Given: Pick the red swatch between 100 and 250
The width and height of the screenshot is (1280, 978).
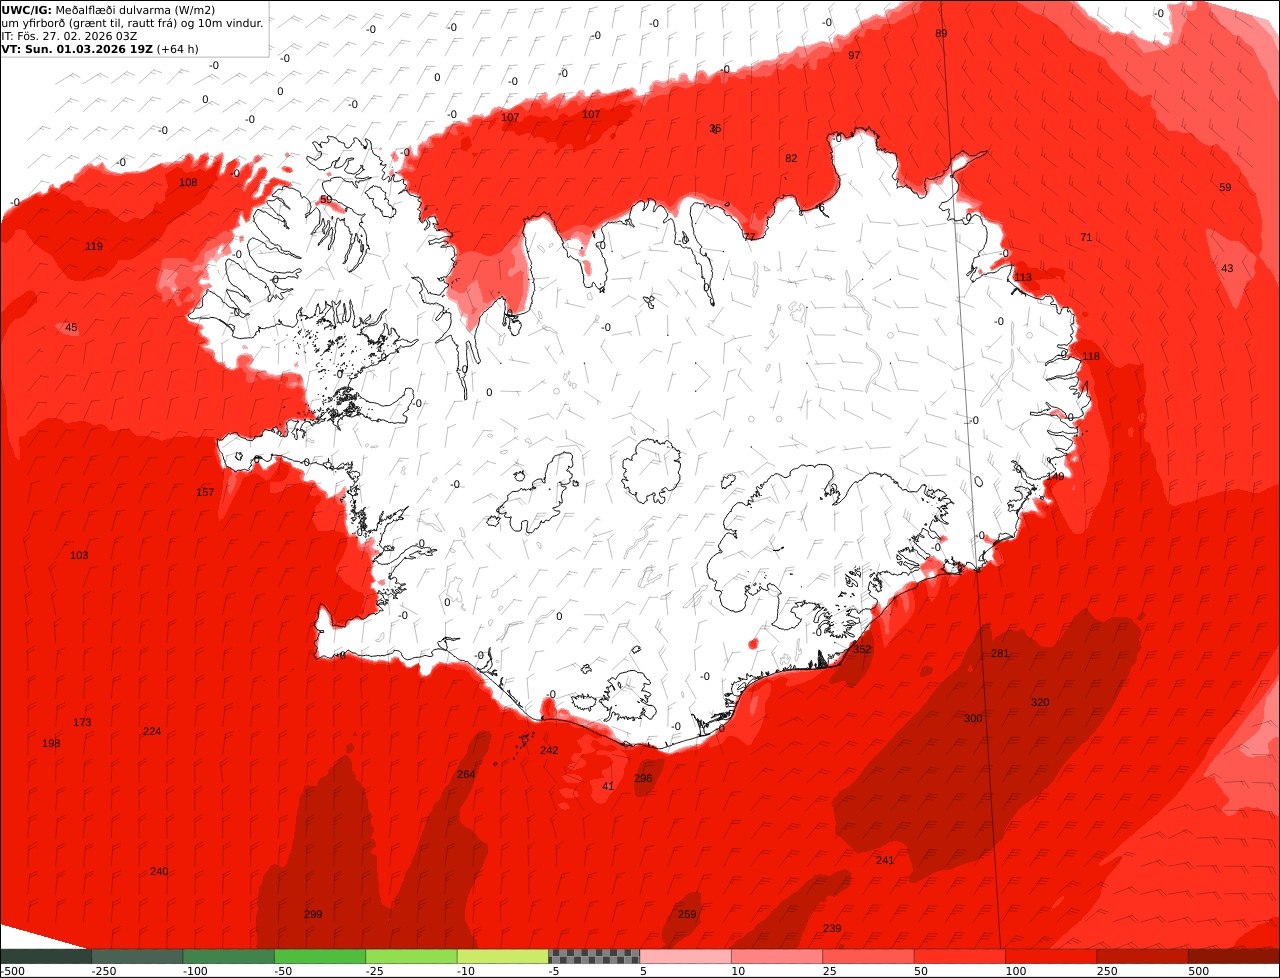Looking at the screenshot, I should (1051, 956).
